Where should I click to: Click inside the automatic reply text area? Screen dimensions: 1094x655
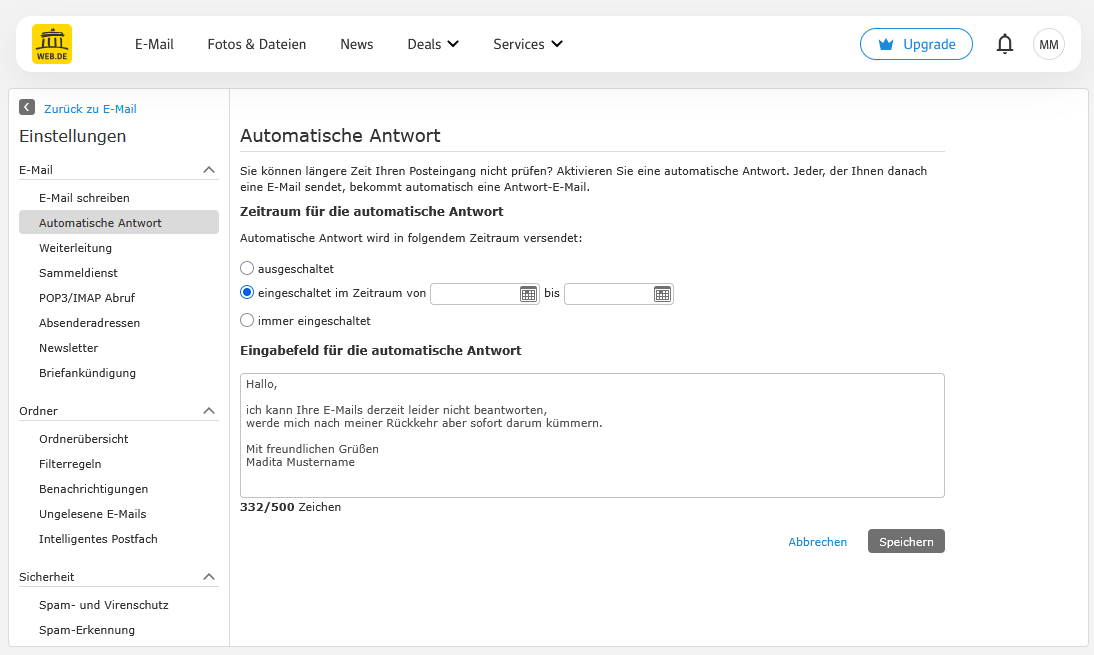pos(590,435)
